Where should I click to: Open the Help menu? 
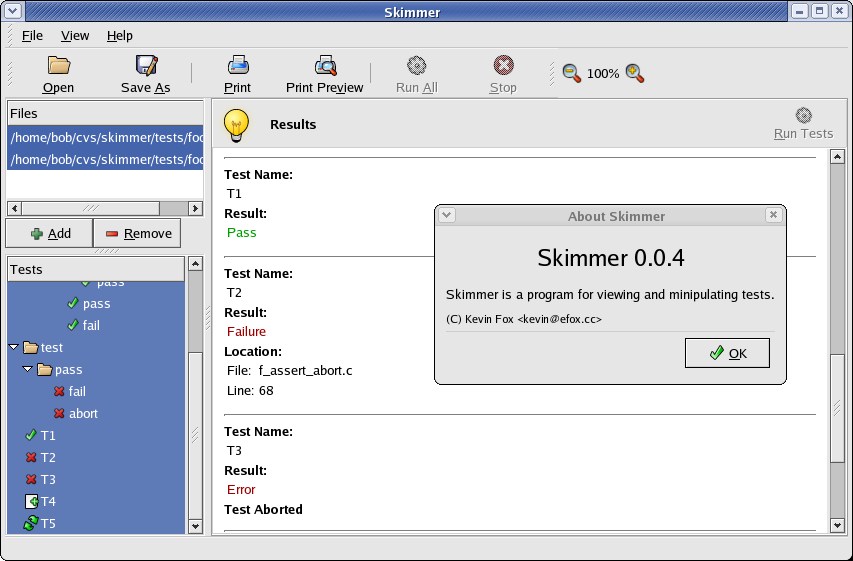coord(120,36)
